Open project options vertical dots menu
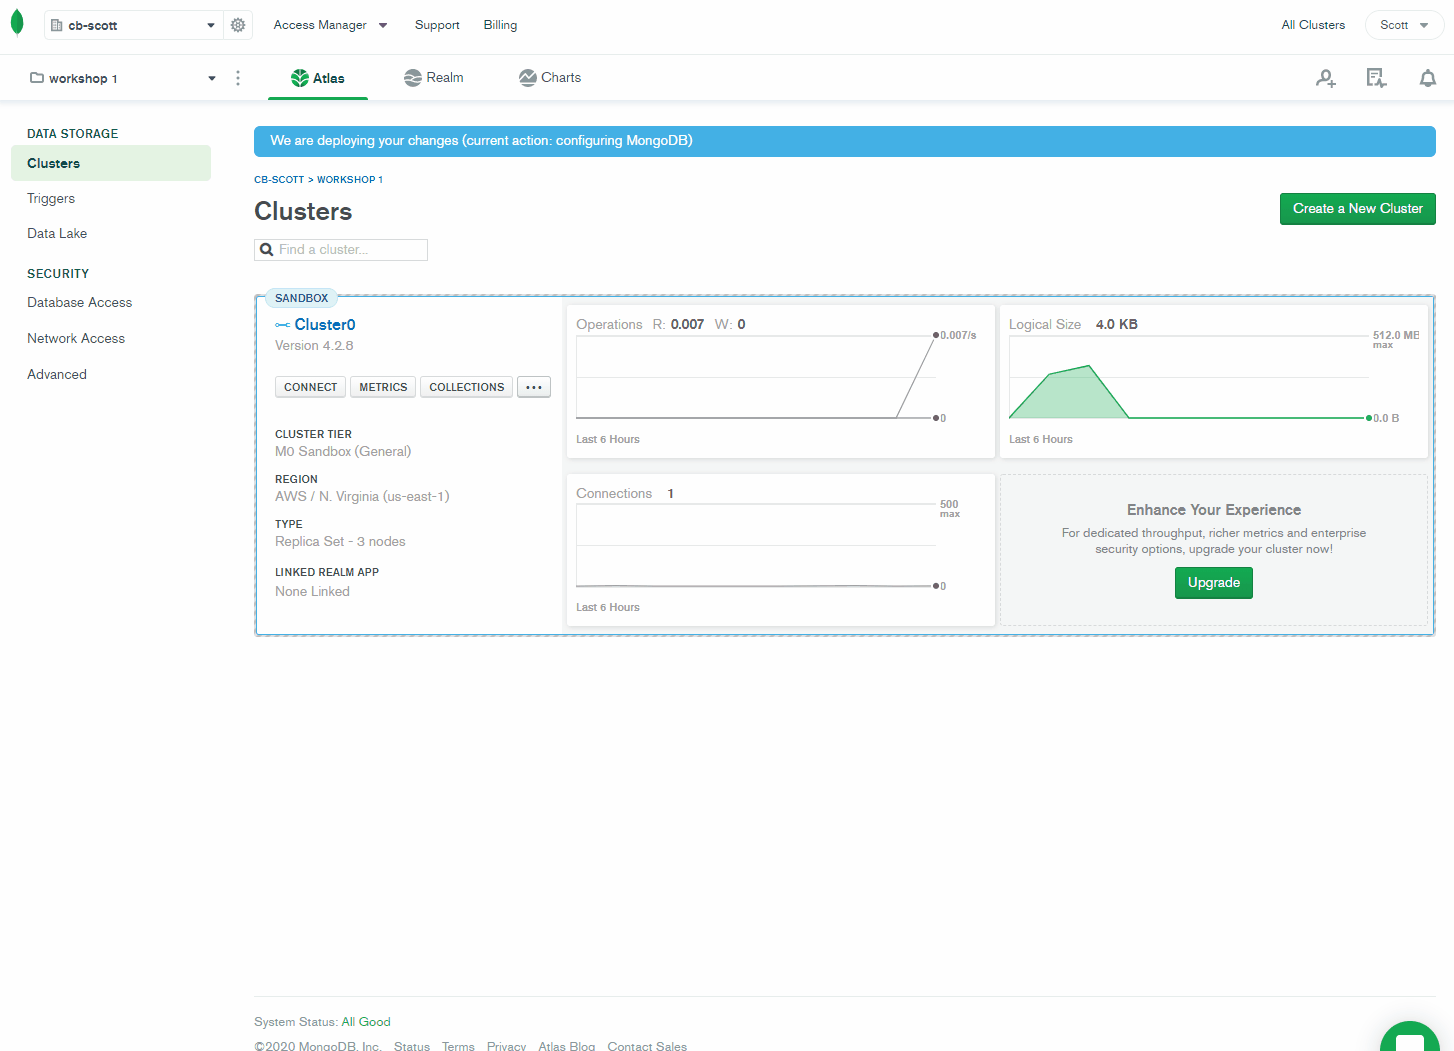The height and width of the screenshot is (1051, 1454). (x=238, y=78)
